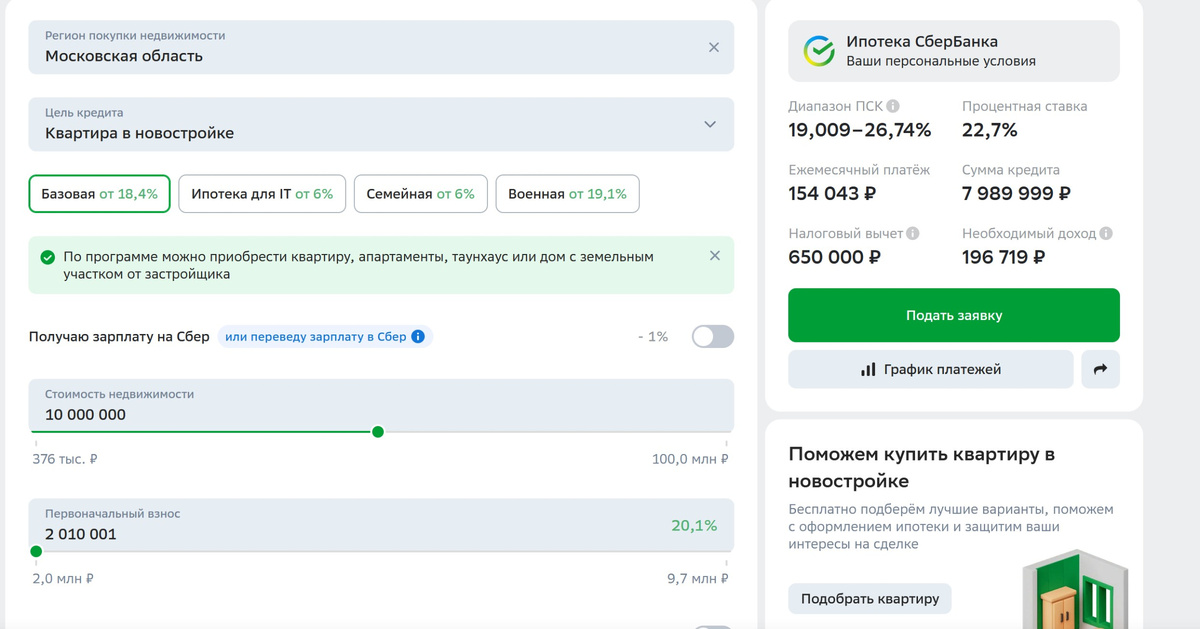Click green checkmark icon in notice
This screenshot has height=629, width=1200.
tap(47, 257)
